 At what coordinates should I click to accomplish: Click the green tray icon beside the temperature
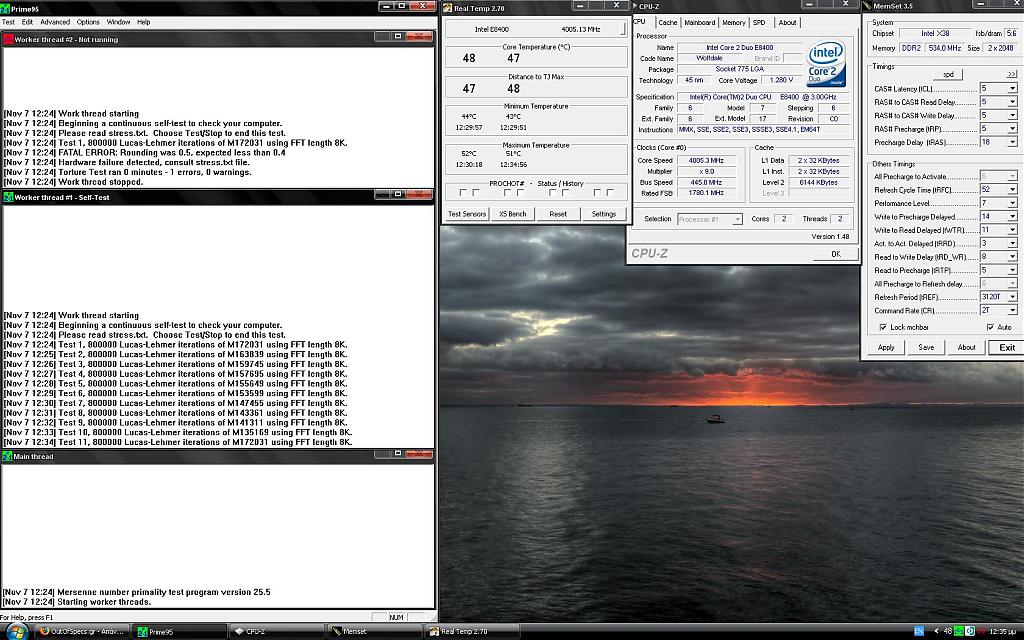pyautogui.click(x=958, y=631)
